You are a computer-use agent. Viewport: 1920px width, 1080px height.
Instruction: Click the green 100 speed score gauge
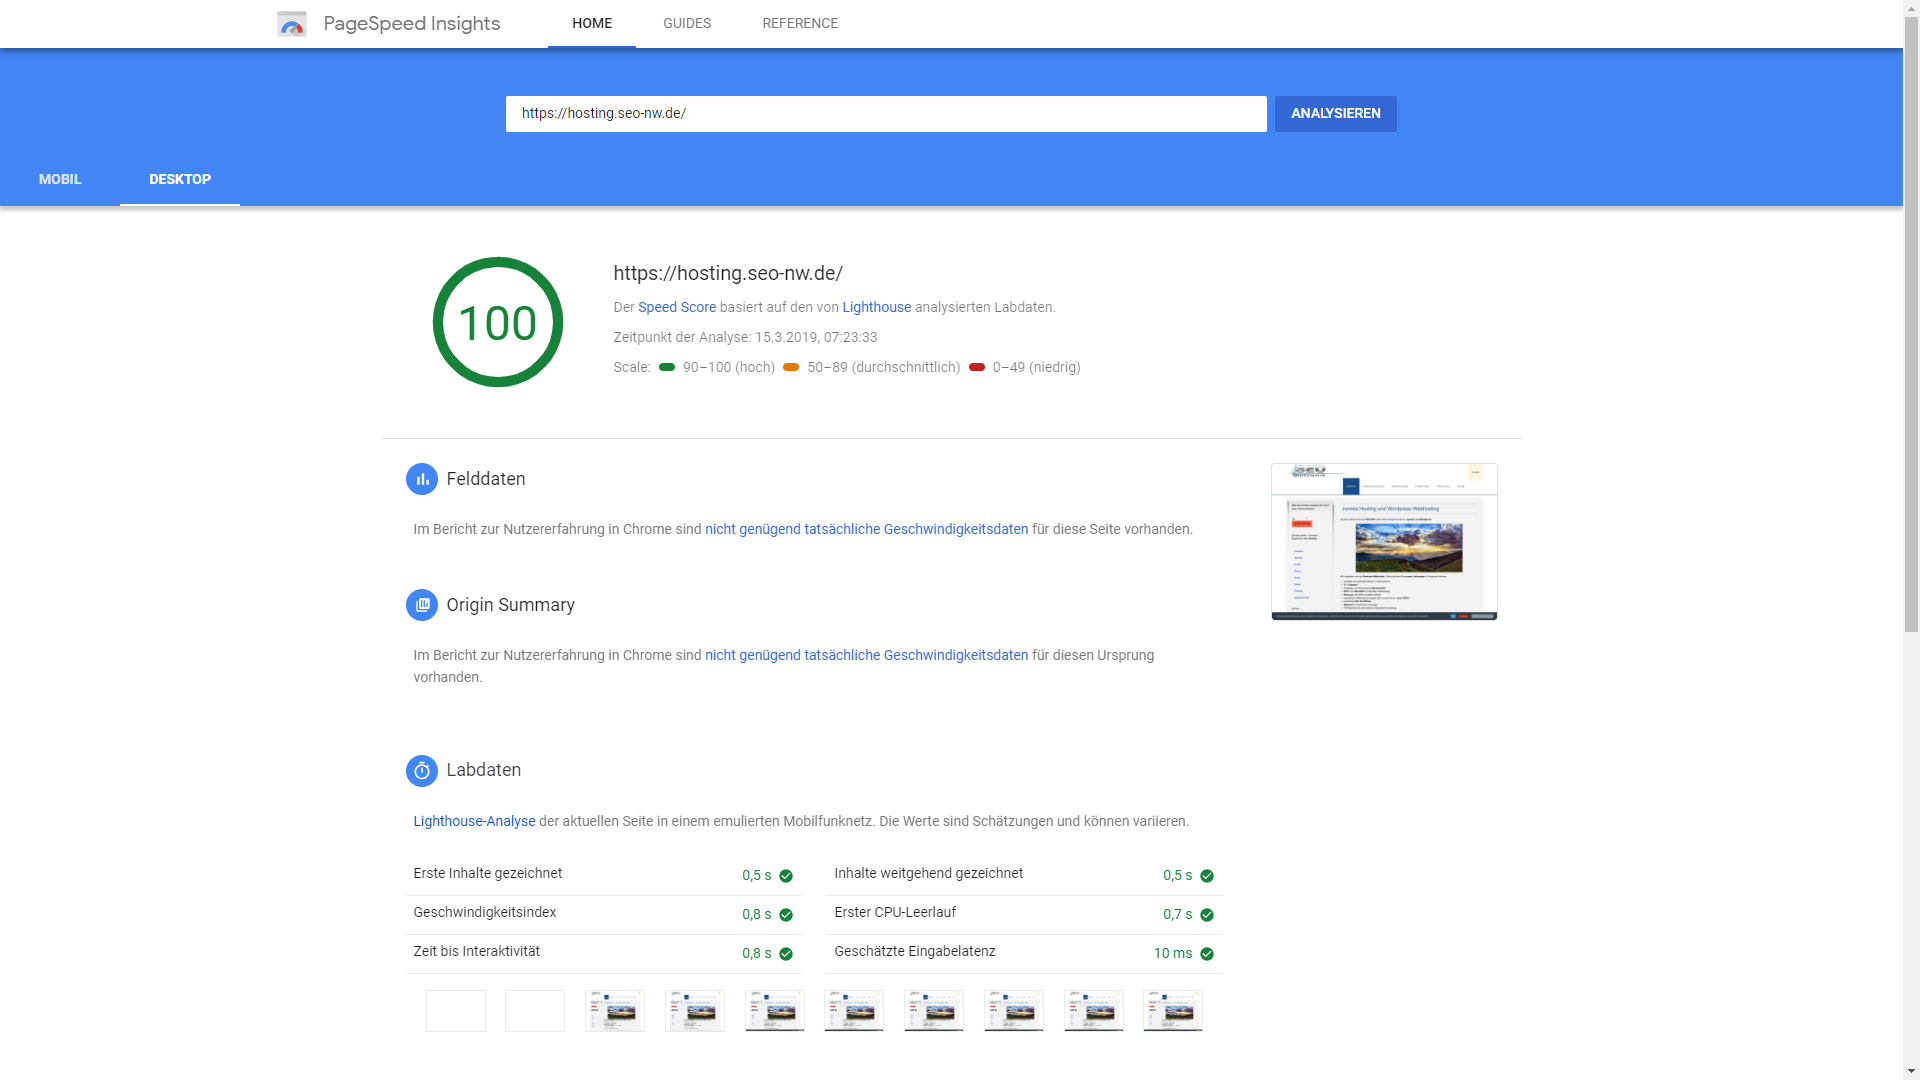tap(498, 322)
